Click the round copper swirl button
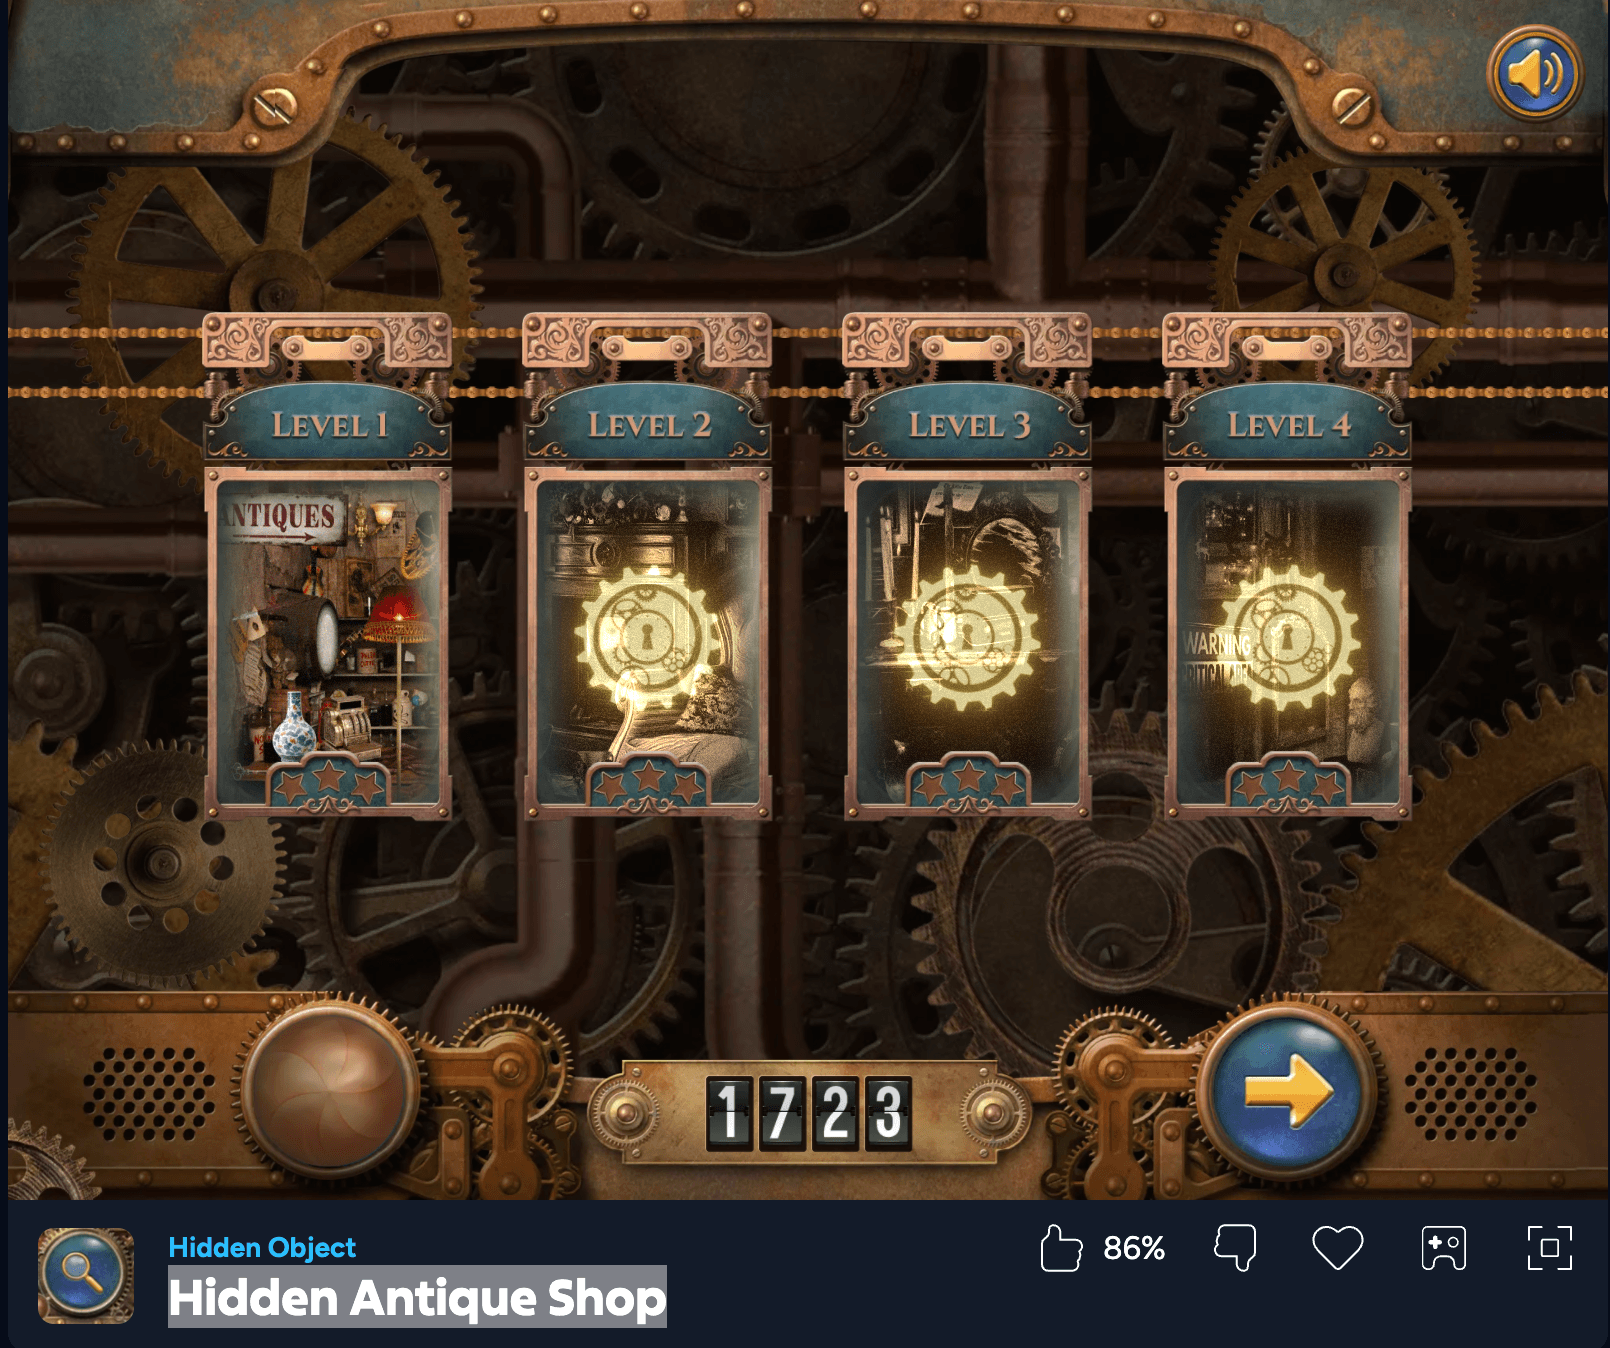The image size is (1610, 1348). click(x=331, y=1090)
